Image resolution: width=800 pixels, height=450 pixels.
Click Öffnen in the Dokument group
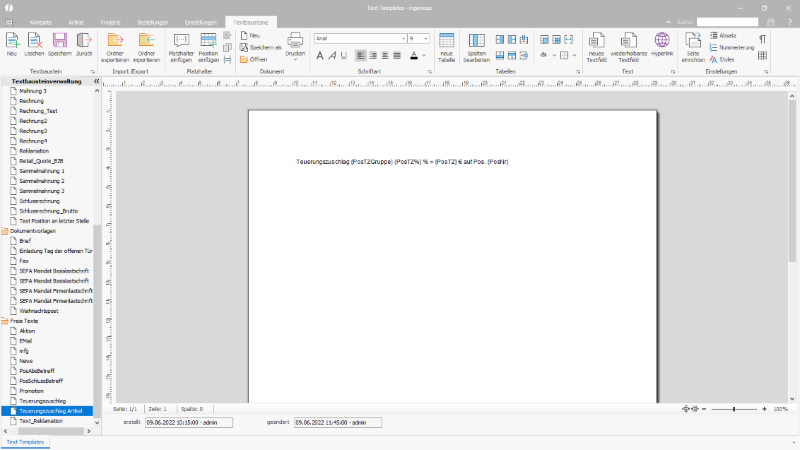pyautogui.click(x=254, y=59)
